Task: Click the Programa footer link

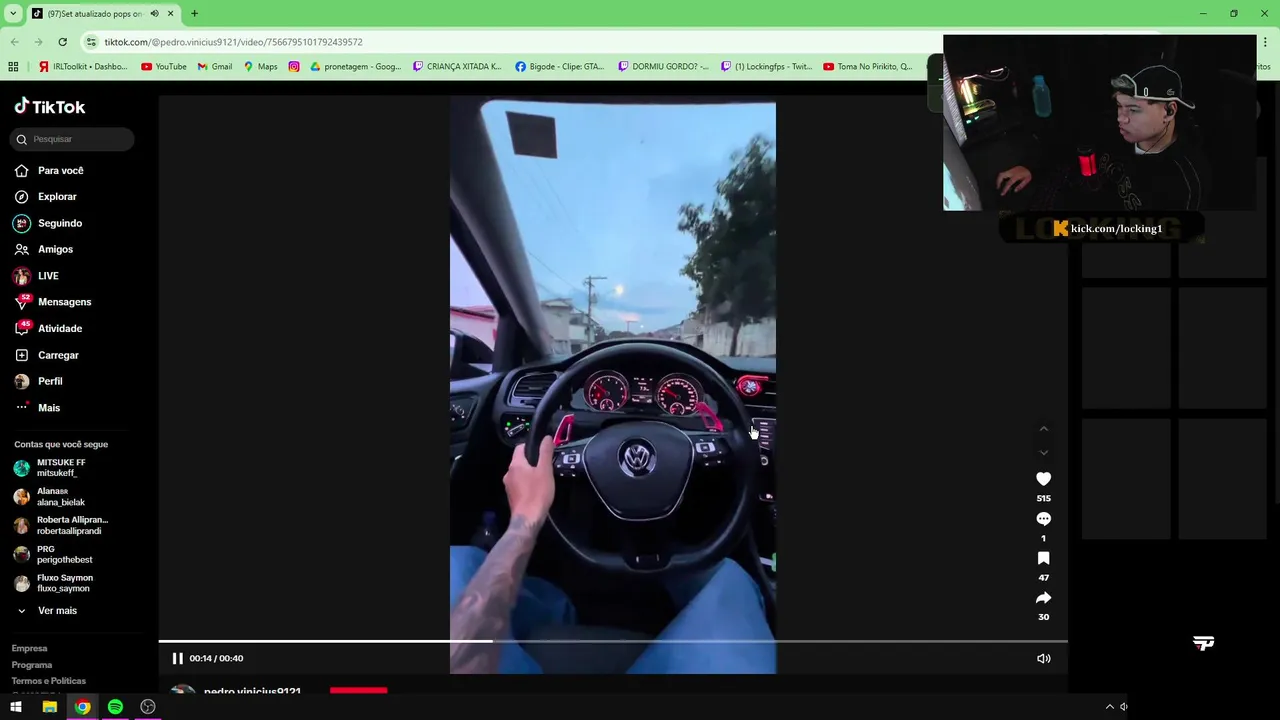Action: (32, 665)
